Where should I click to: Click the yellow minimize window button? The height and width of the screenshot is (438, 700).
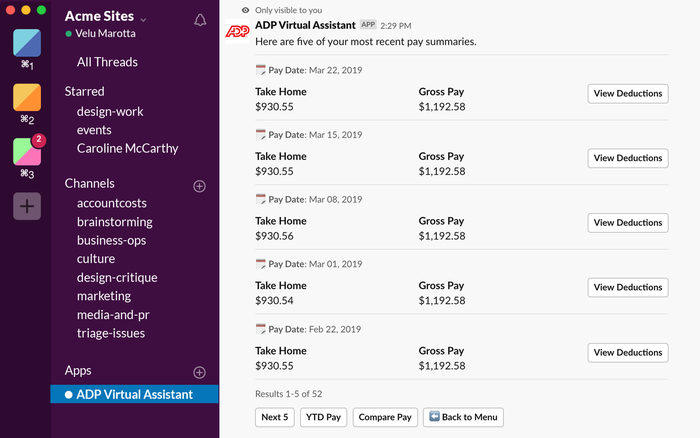pyautogui.click(x=26, y=10)
